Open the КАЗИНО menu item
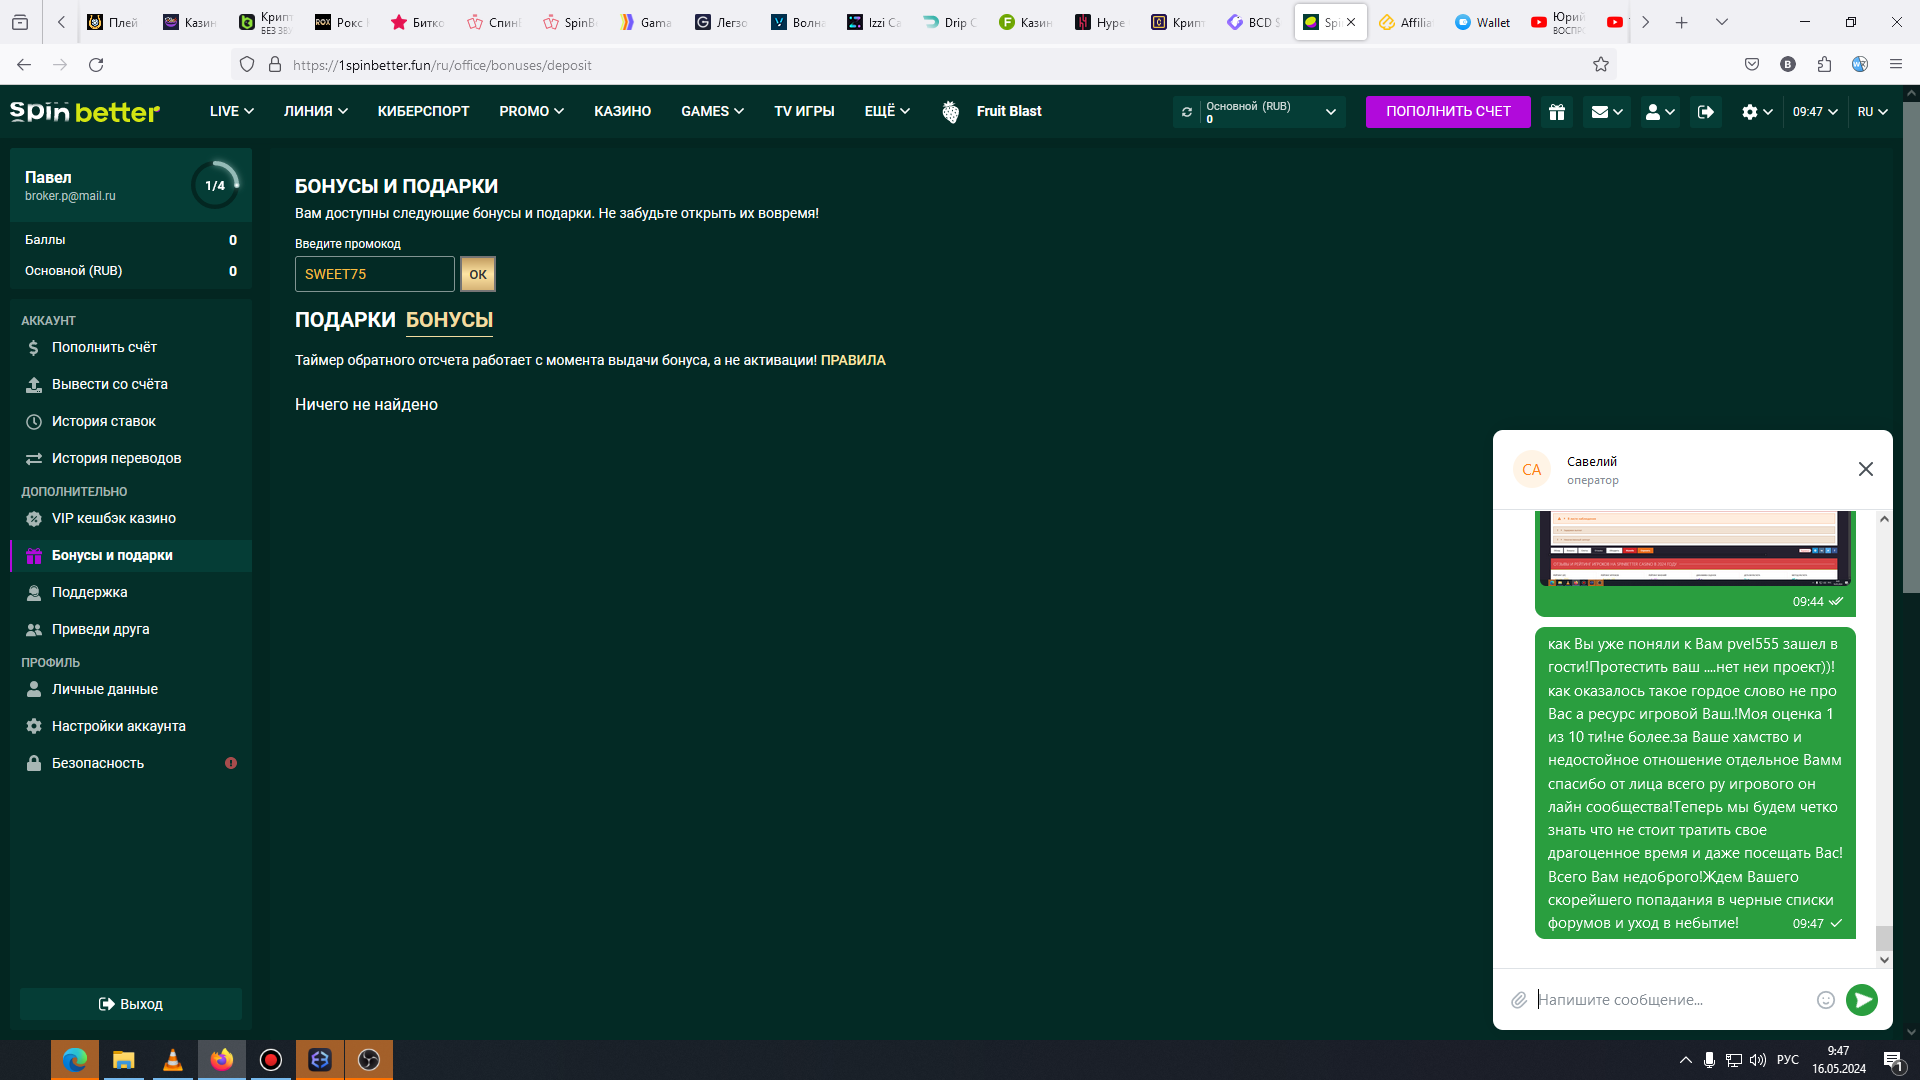1920x1080 pixels. [622, 112]
